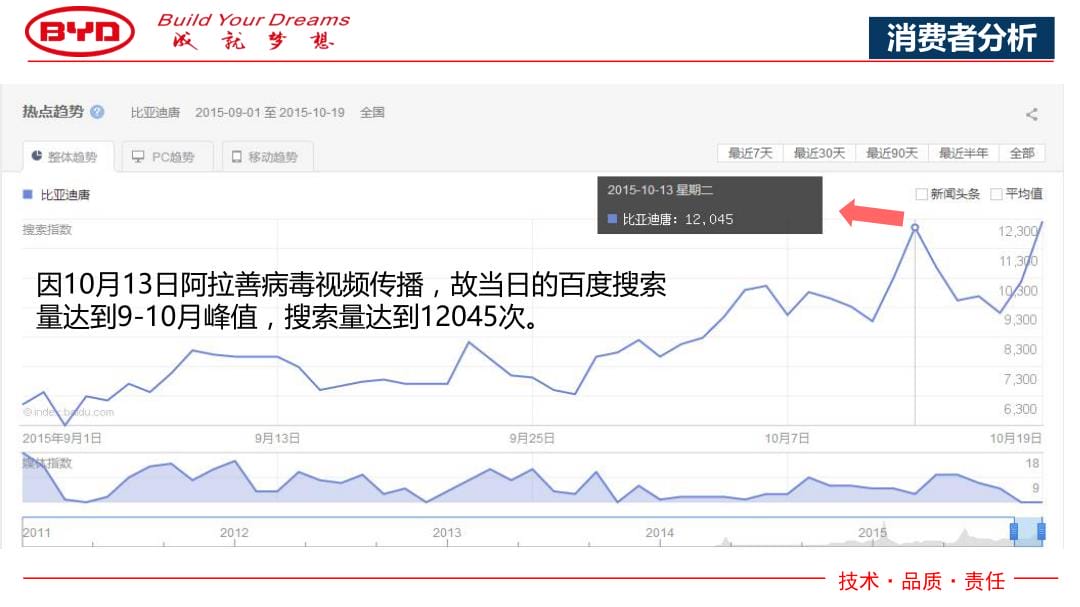Click the Build Your Dreams slogan
Image resolution: width=1080 pixels, height=607 pixels.
[x=254, y=20]
